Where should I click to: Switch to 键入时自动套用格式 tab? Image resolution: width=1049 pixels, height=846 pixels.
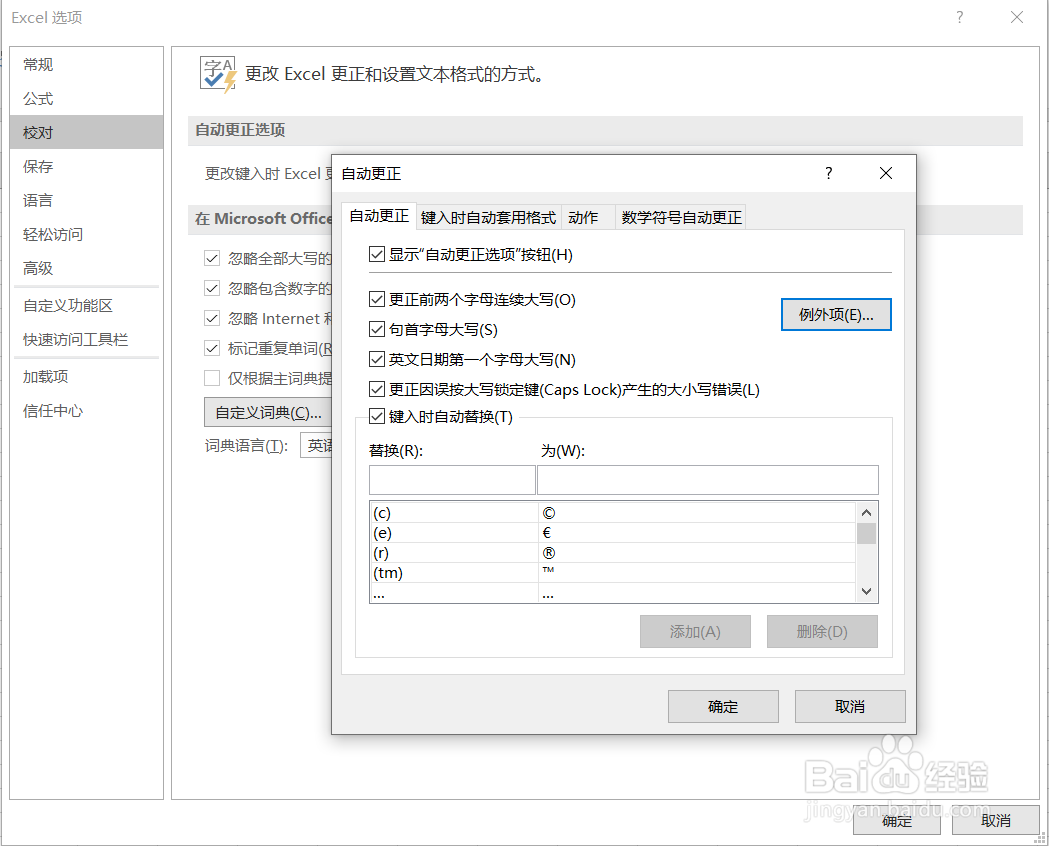[488, 217]
